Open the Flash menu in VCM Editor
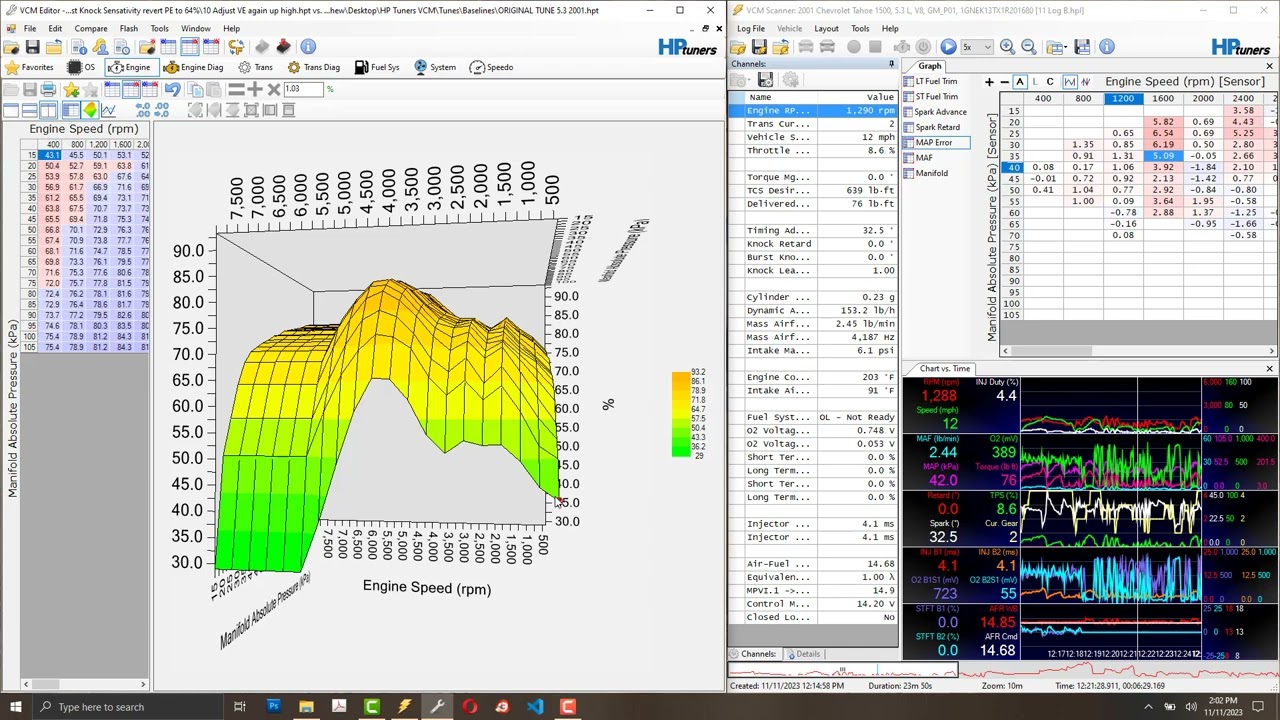Viewport: 1280px width, 720px height. (129, 28)
